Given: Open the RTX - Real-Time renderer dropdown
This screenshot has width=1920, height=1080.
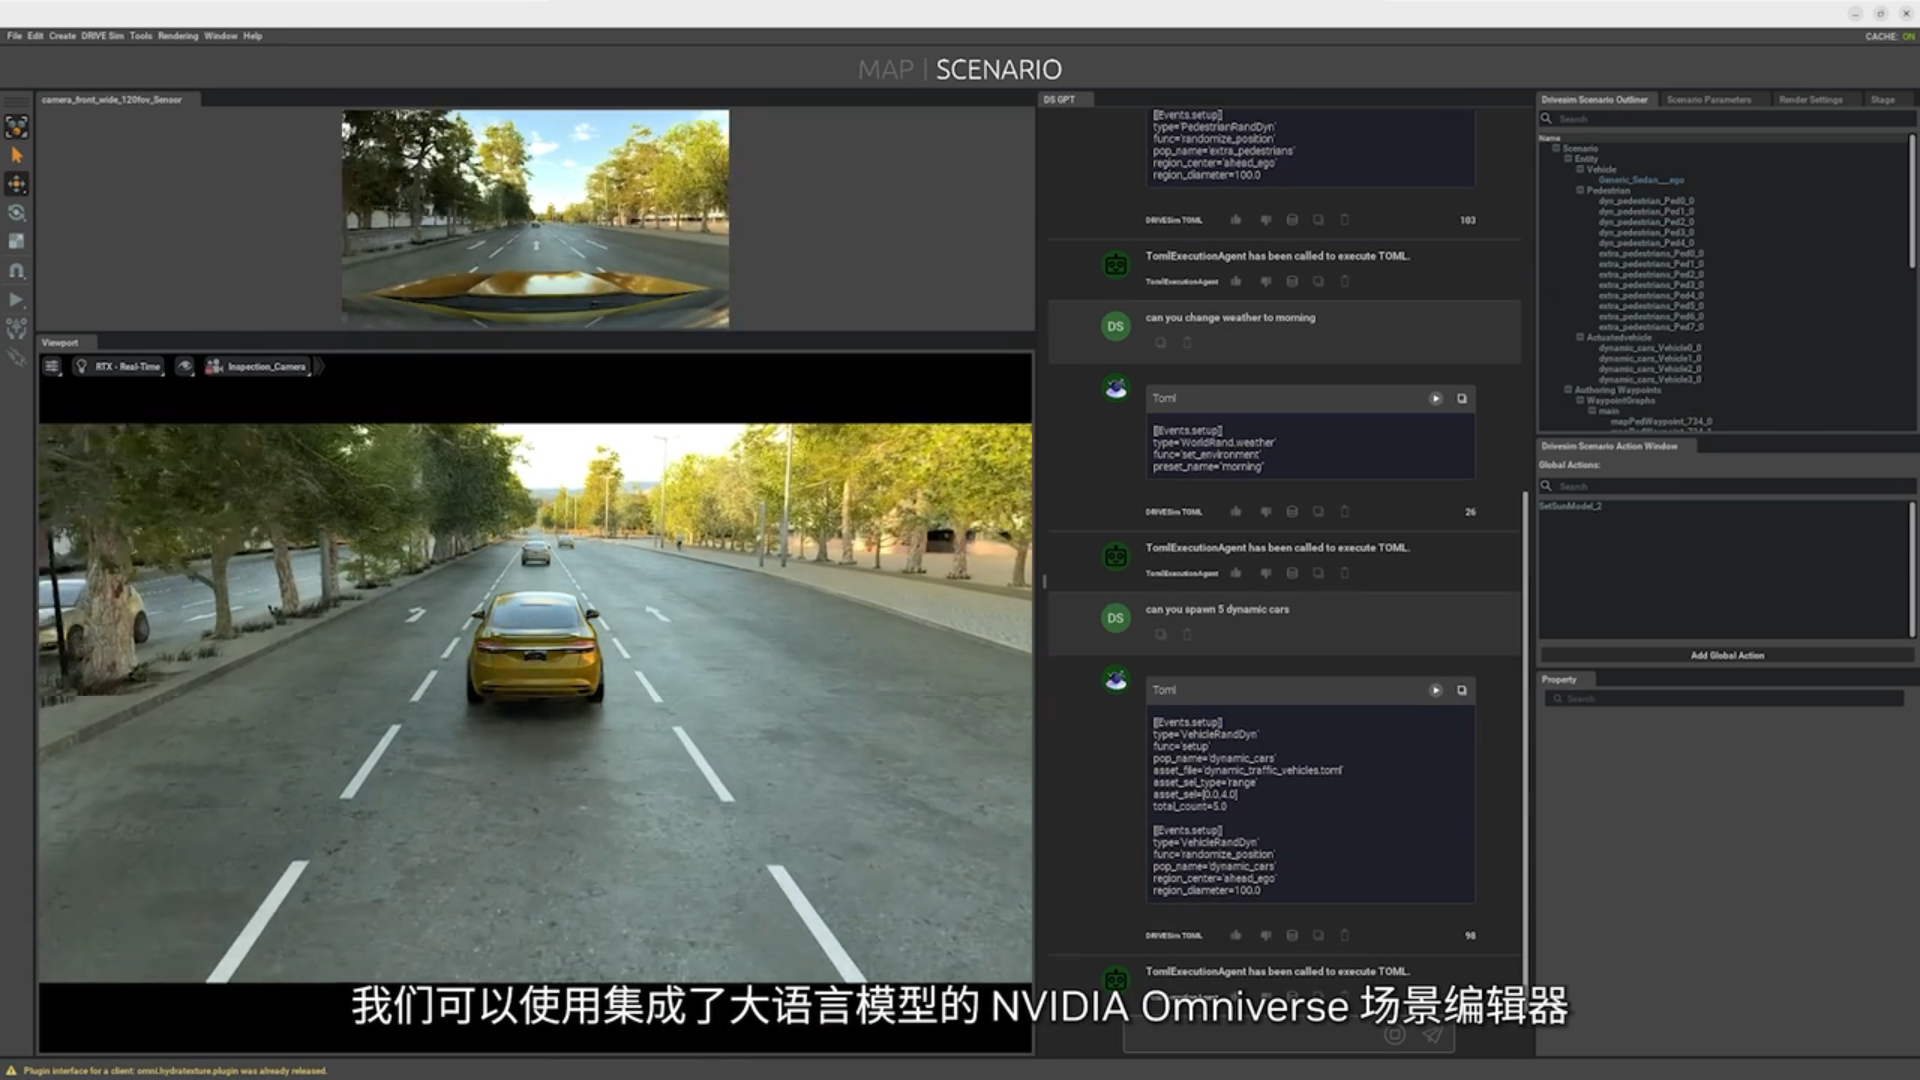Looking at the screenshot, I should point(118,367).
